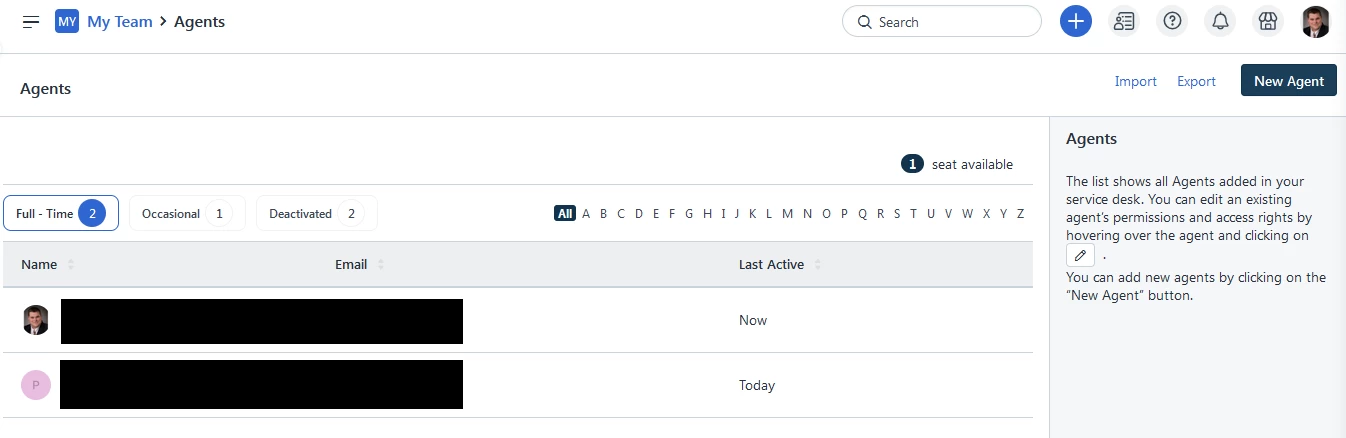Filter agents by letter P
The height and width of the screenshot is (438, 1346).
click(844, 213)
